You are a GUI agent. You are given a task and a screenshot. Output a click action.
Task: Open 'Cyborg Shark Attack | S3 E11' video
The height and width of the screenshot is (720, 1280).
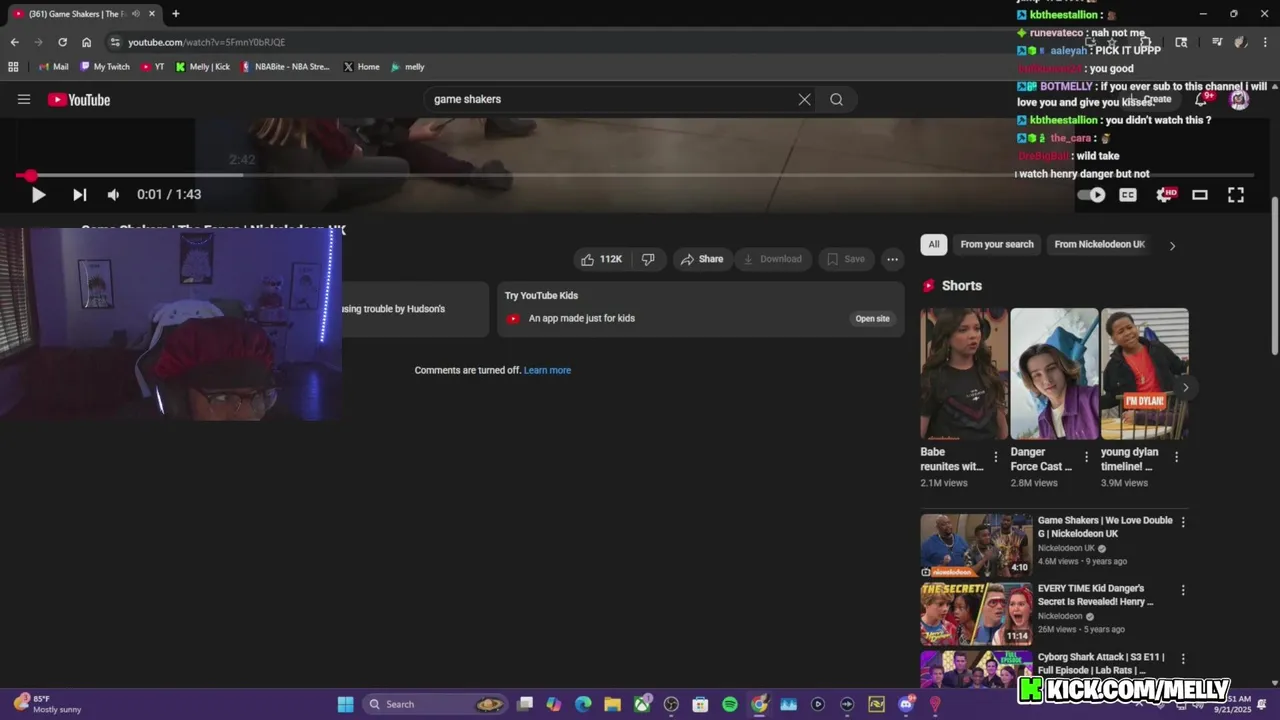[x=1101, y=663]
